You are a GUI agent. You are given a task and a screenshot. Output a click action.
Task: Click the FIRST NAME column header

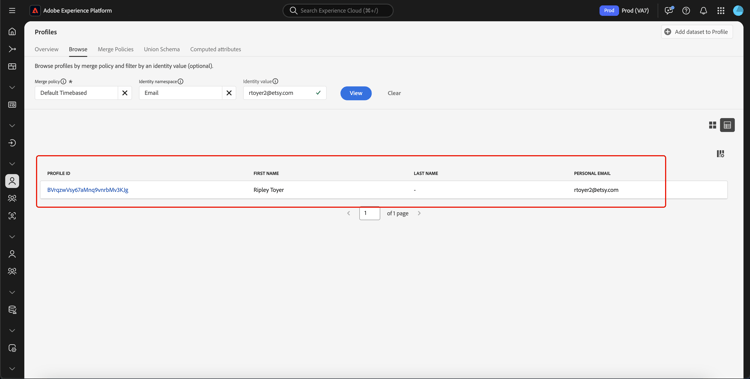pos(266,173)
